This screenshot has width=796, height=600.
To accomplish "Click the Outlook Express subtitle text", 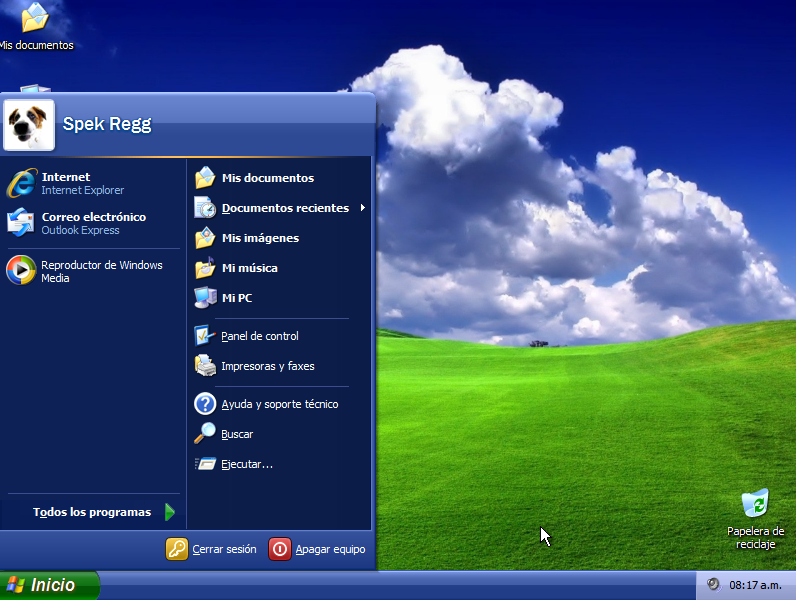I will point(80,230).
